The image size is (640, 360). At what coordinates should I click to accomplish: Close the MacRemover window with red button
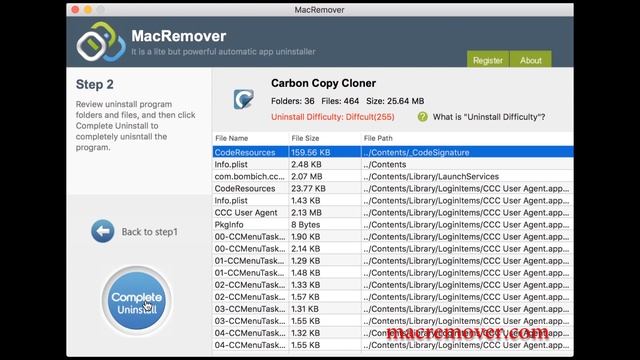coord(76,9)
